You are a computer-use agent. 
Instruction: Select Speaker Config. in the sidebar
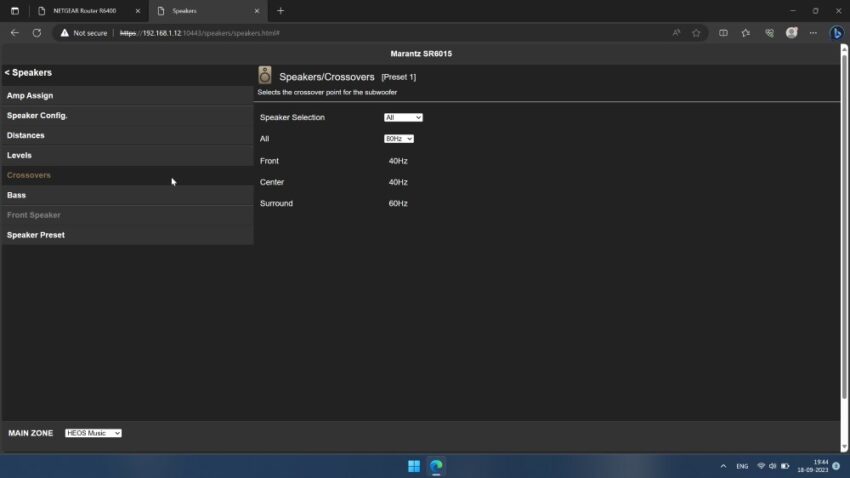pyautogui.click(x=37, y=116)
